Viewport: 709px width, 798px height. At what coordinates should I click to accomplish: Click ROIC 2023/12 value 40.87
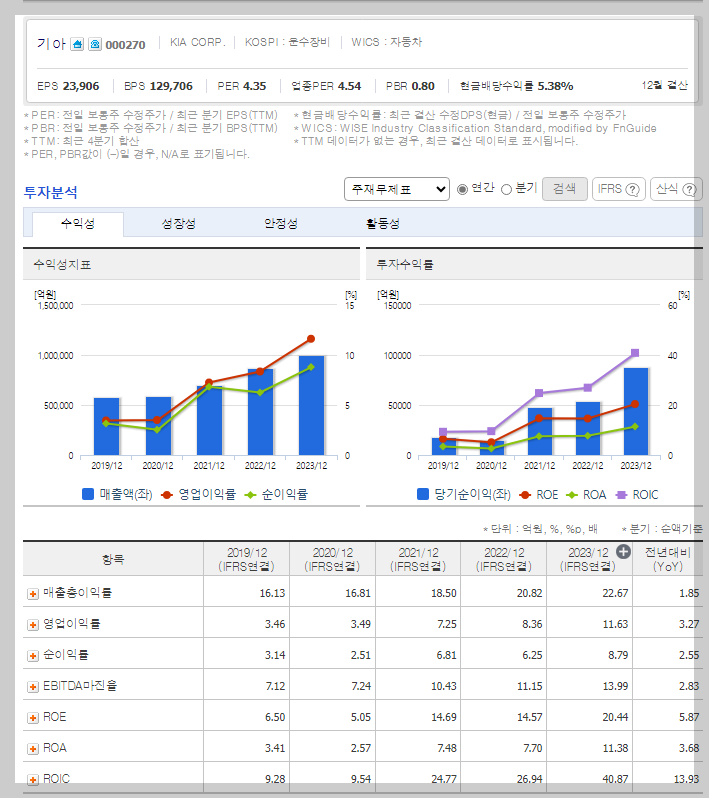(615, 779)
